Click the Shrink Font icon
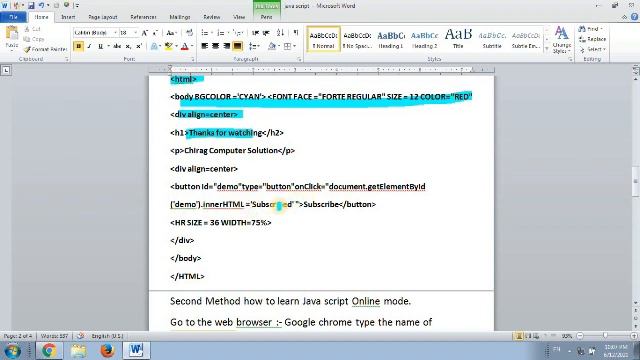This screenshot has height=360, width=640. click(x=155, y=33)
